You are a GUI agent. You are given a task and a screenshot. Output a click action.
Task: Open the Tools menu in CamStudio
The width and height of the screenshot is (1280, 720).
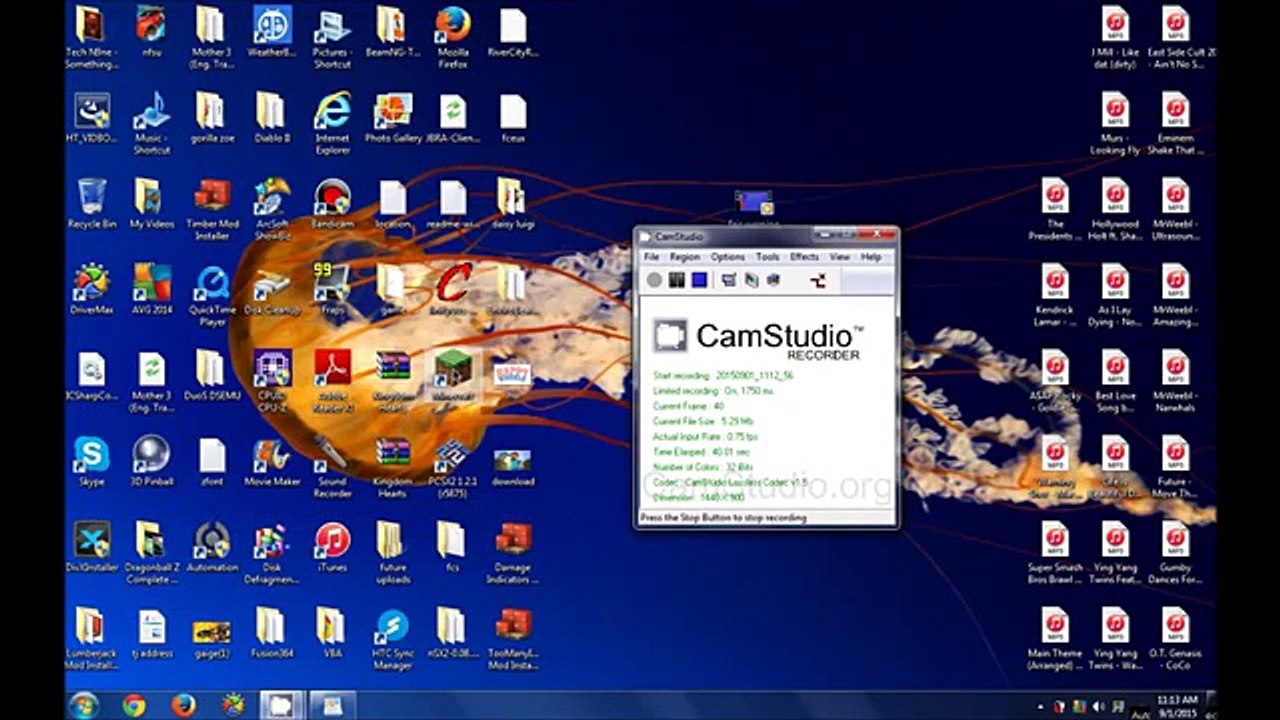tap(767, 257)
